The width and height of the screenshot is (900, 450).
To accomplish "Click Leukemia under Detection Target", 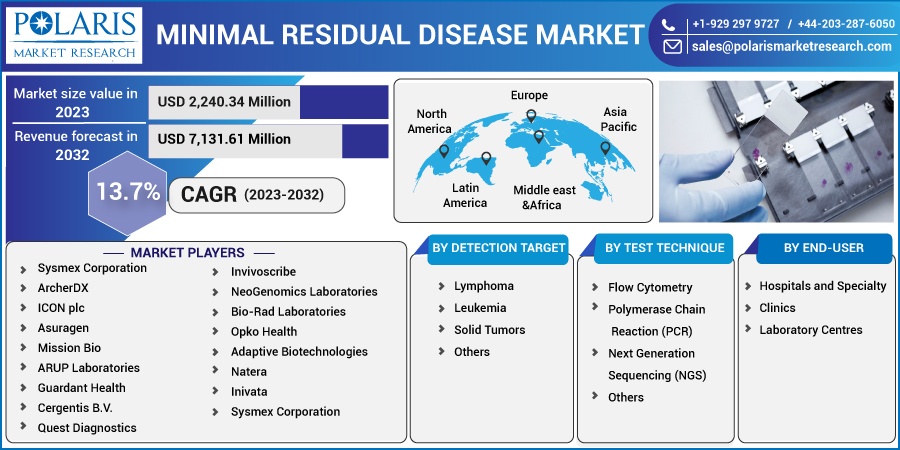I will tap(480, 308).
